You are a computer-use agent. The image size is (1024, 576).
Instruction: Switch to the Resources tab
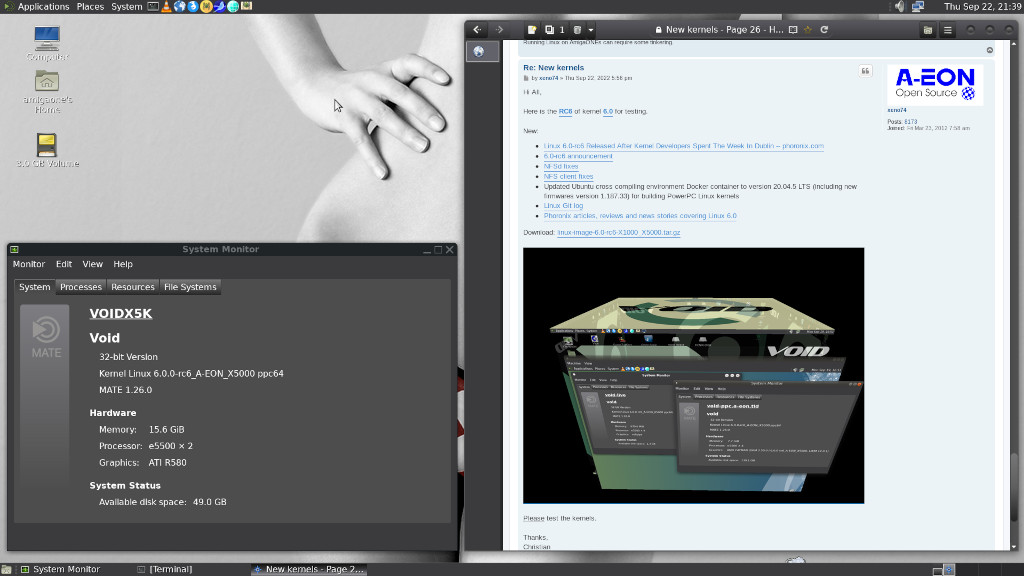[133, 287]
